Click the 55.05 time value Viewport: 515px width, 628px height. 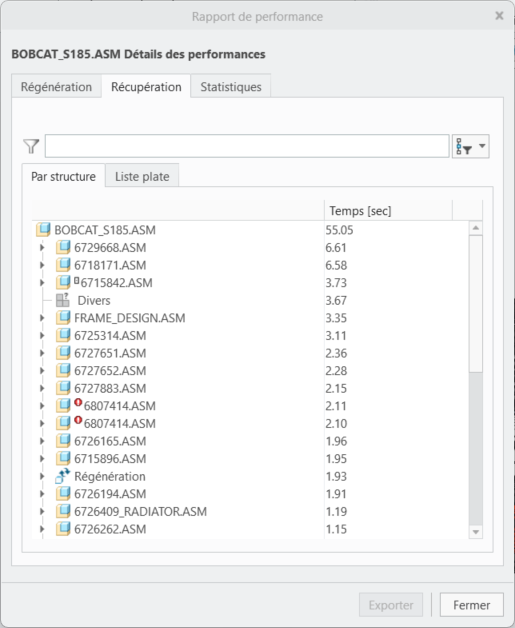[339, 230]
